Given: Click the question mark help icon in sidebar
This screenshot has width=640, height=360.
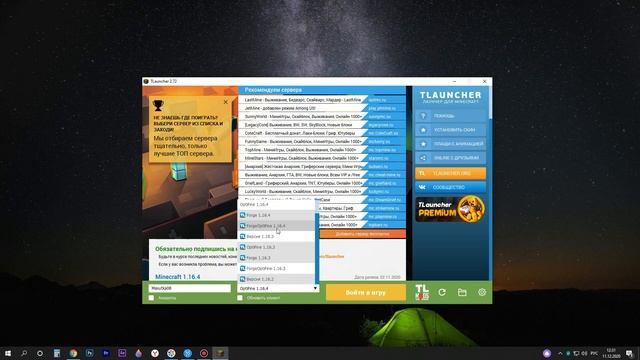Looking at the screenshot, I should [423, 116].
